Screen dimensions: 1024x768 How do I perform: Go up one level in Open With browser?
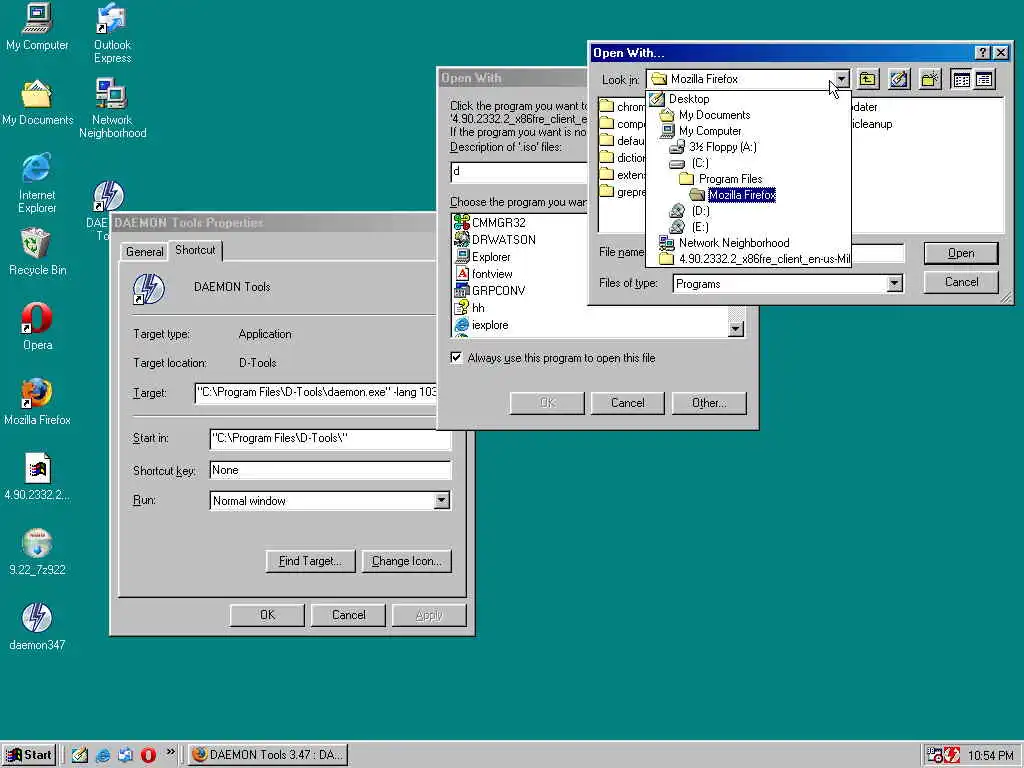click(x=867, y=79)
